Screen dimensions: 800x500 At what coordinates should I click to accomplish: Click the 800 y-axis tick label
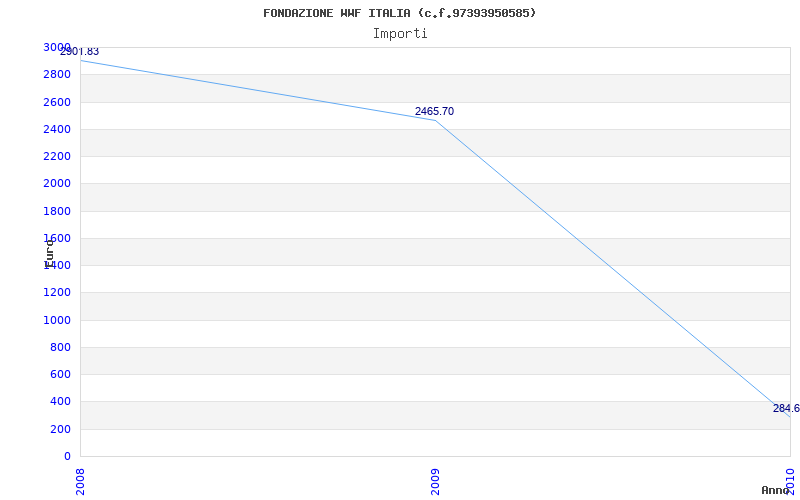coord(61,347)
